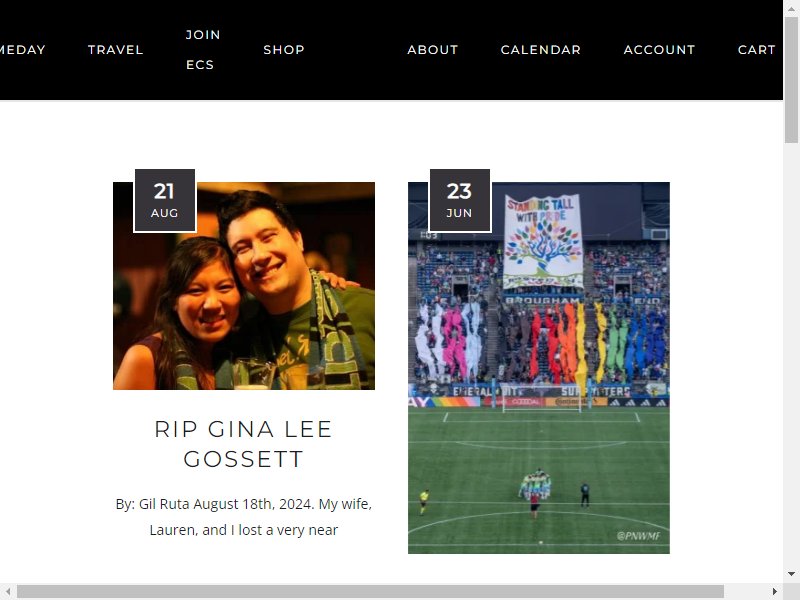This screenshot has height=600, width=800.
Task: Click the horizontal scrollbar left arrow
Action: [8, 592]
